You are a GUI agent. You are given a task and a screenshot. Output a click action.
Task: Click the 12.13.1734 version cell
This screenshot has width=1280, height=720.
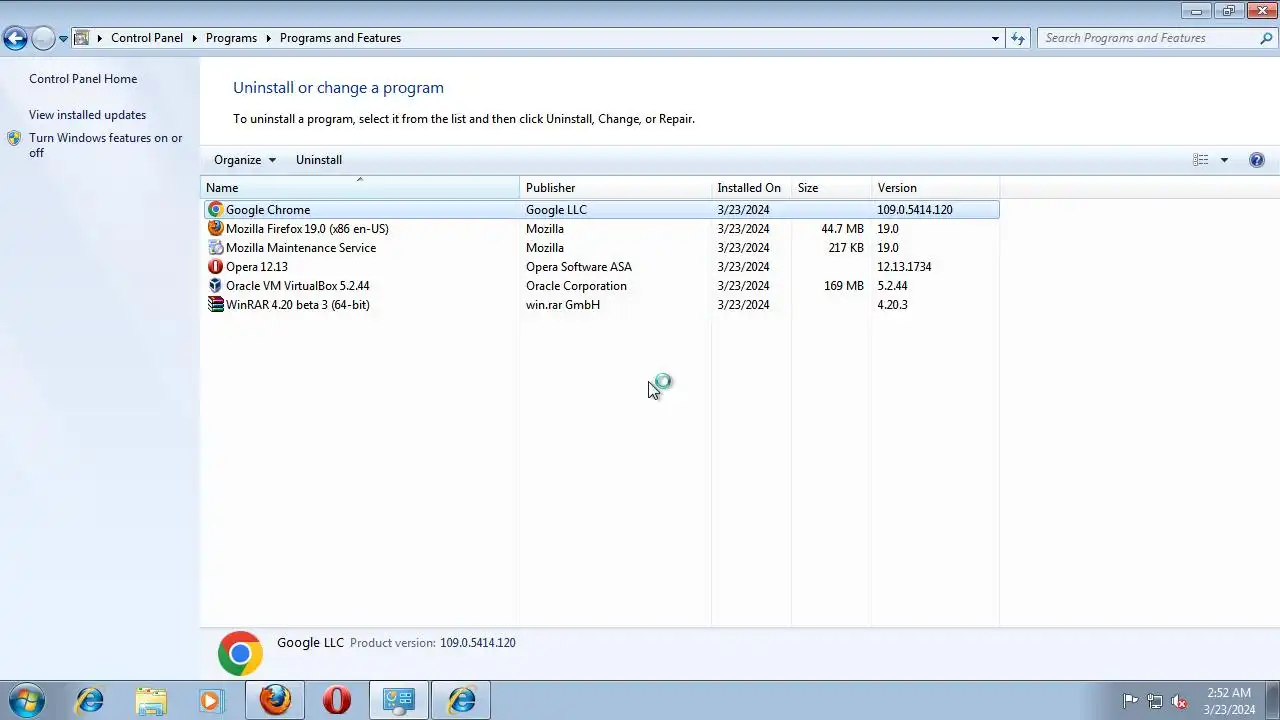click(905, 267)
